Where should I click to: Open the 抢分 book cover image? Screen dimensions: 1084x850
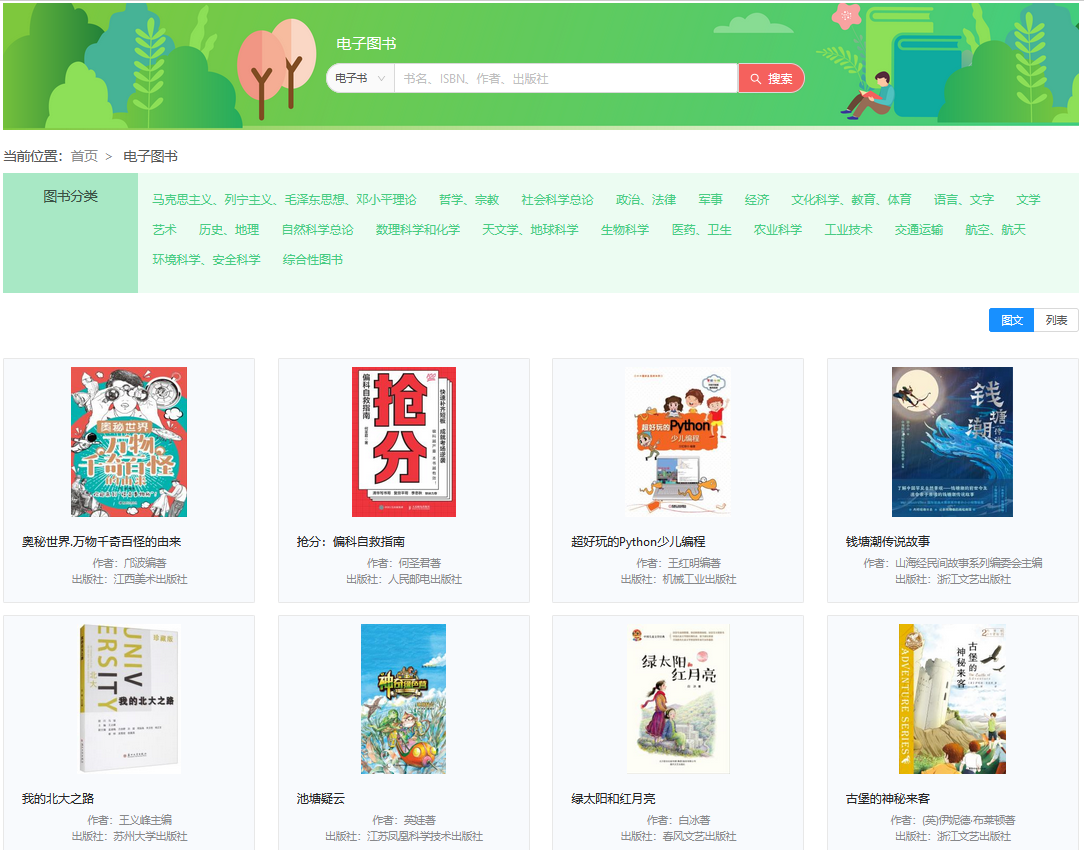click(404, 442)
